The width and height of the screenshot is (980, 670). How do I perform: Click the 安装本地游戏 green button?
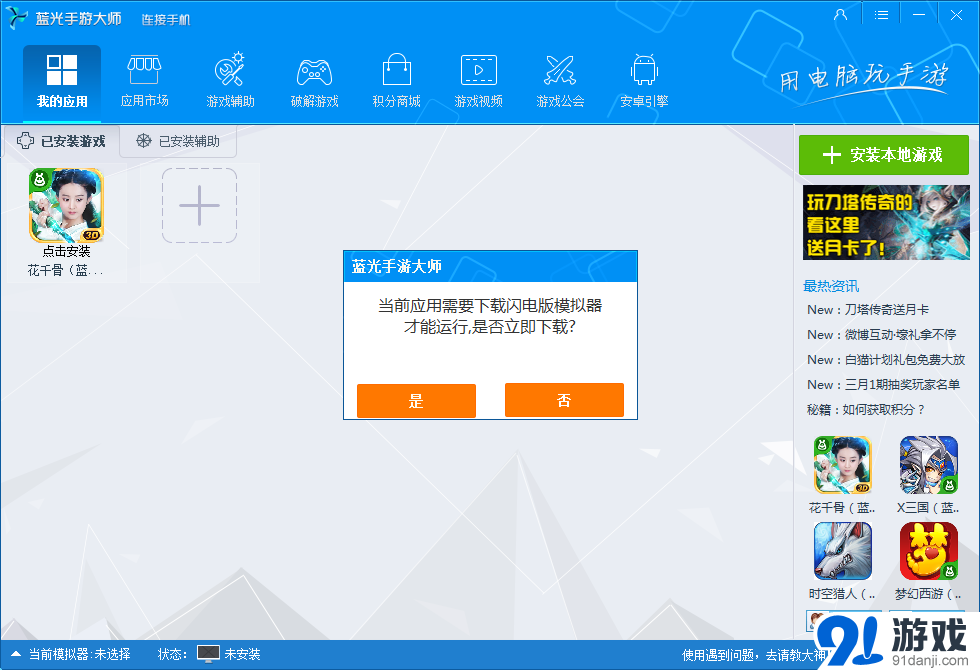click(884, 155)
